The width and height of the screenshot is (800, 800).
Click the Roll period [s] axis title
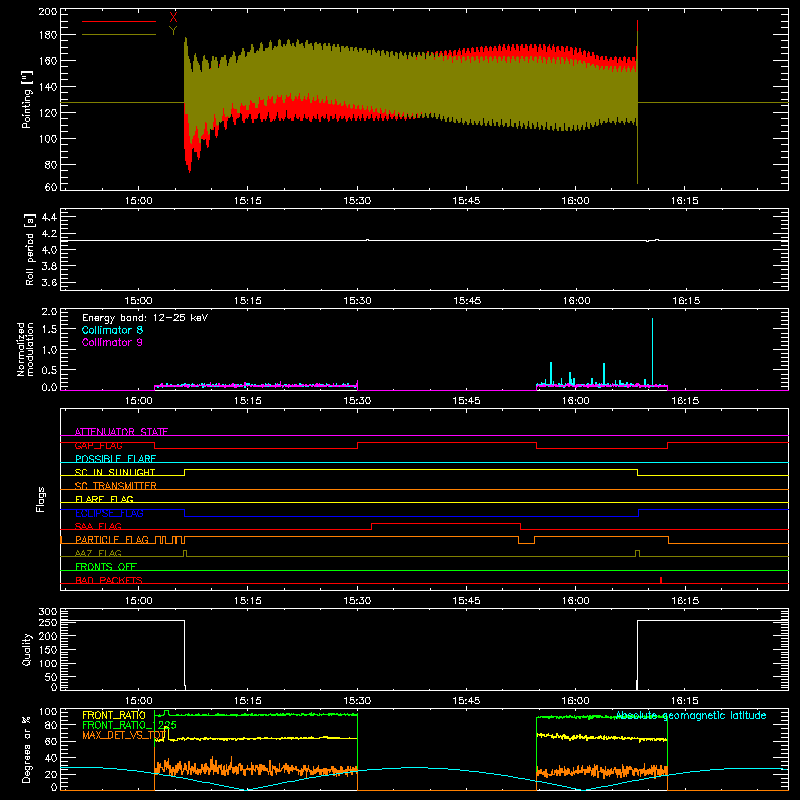pos(30,249)
